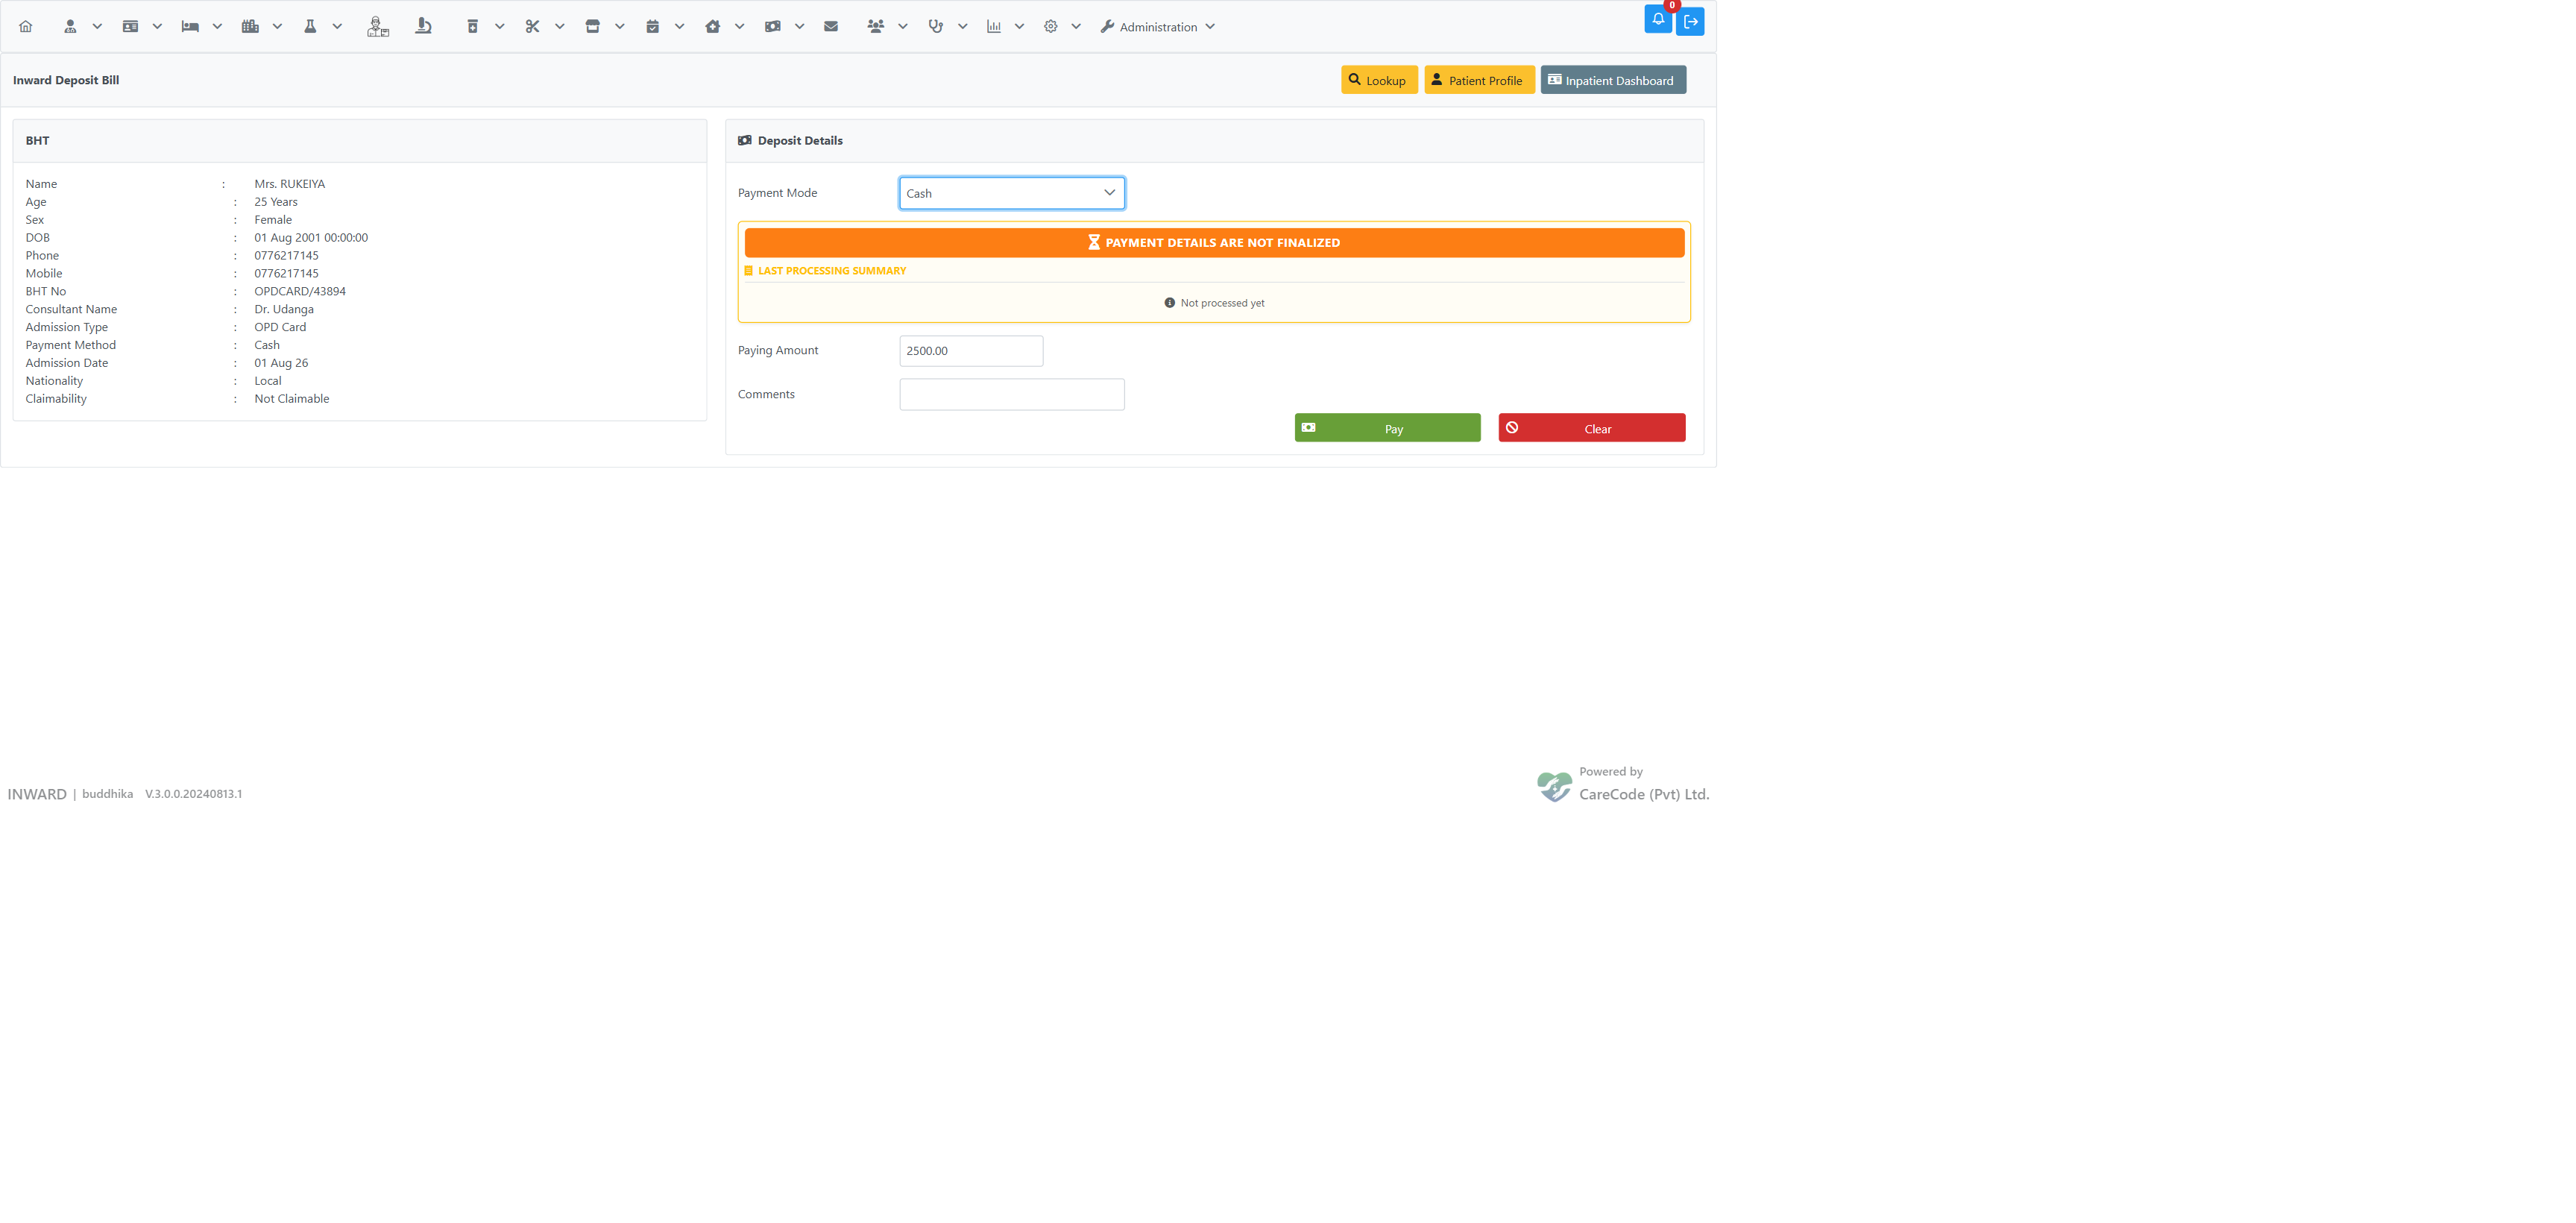Open the stethoscope icon menu
Viewport: 2576px width, 1223px height.
(x=935, y=27)
